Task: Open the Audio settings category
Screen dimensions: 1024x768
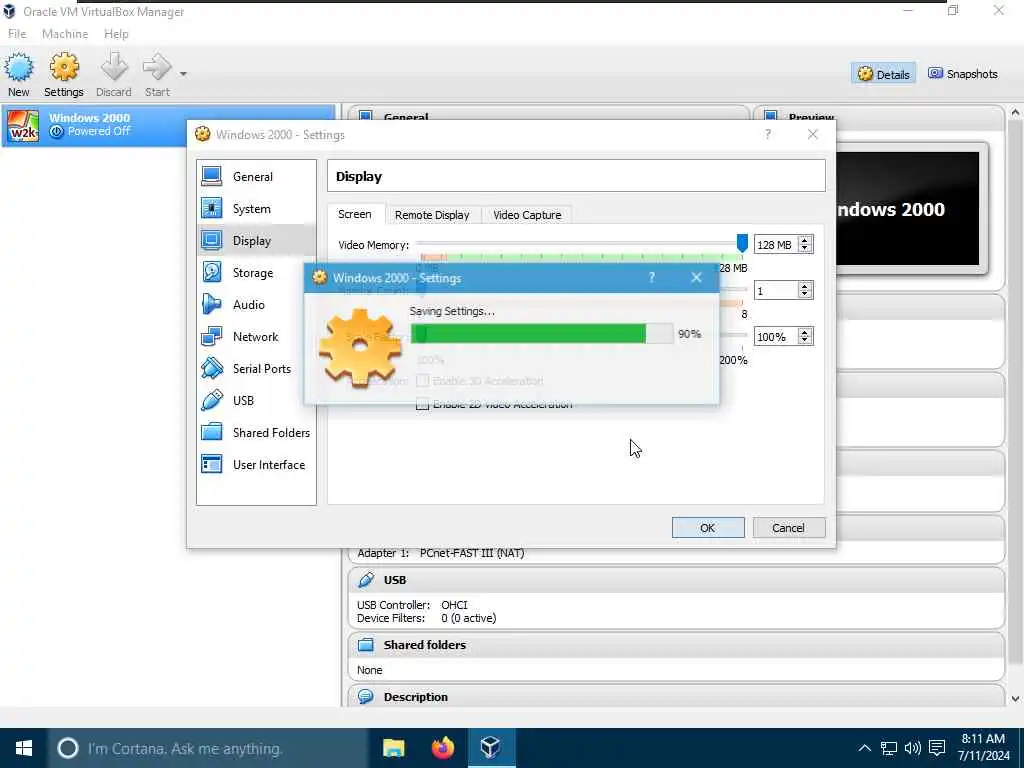Action: [x=256, y=304]
